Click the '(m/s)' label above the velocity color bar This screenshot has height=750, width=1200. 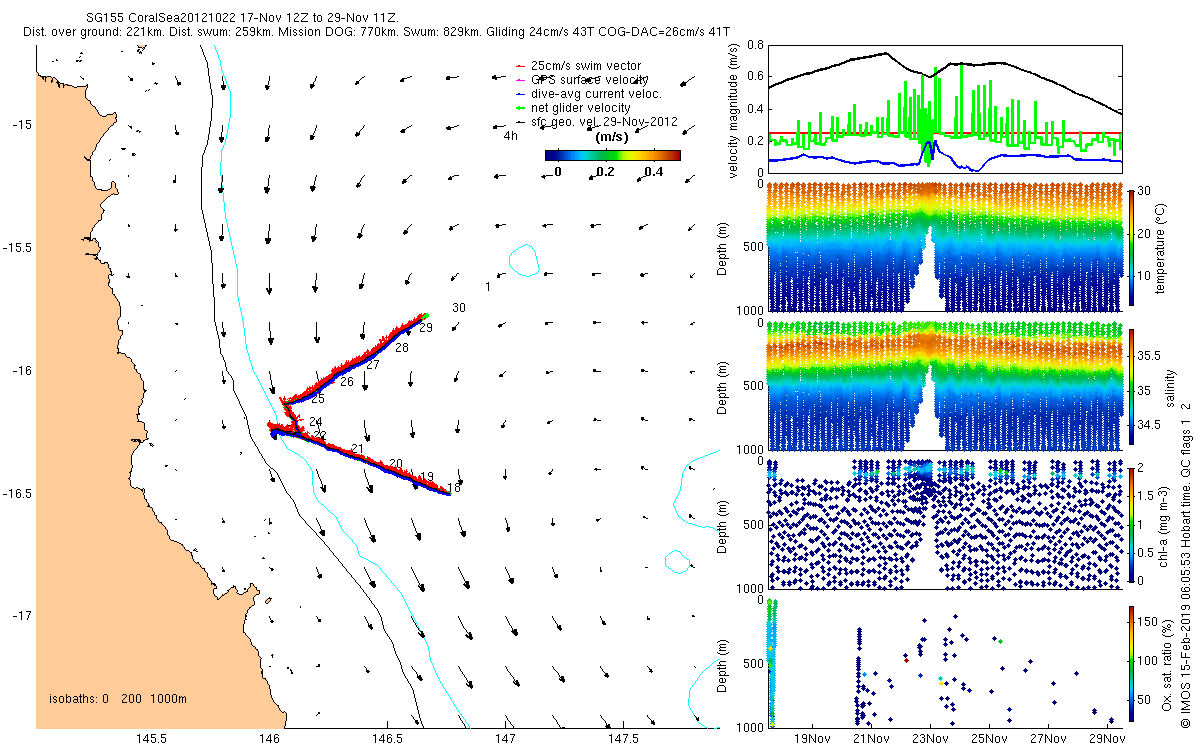pos(611,137)
